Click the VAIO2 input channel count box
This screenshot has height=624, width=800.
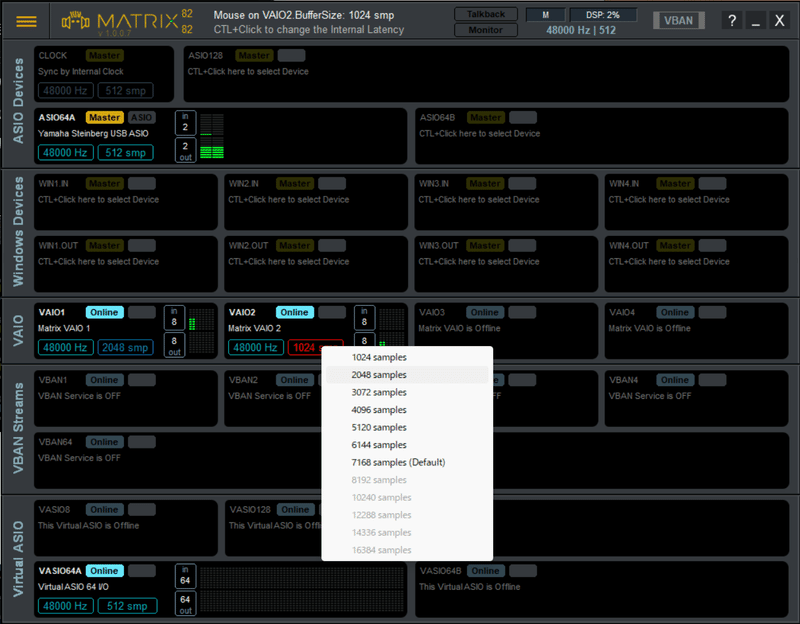364,317
